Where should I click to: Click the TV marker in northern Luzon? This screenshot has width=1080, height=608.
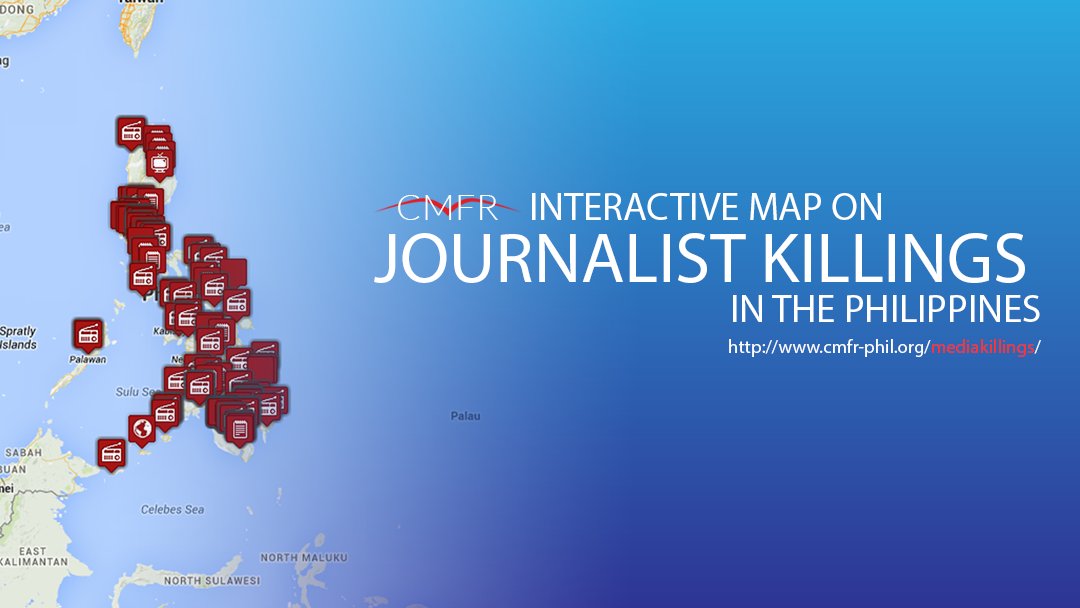coord(160,163)
